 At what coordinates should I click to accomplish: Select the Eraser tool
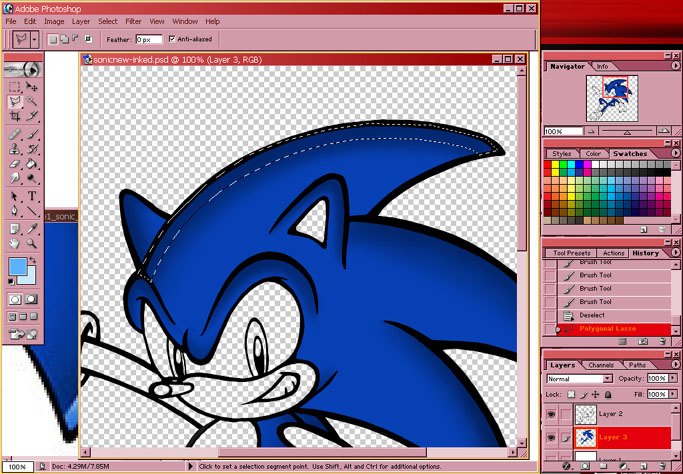pyautogui.click(x=15, y=164)
